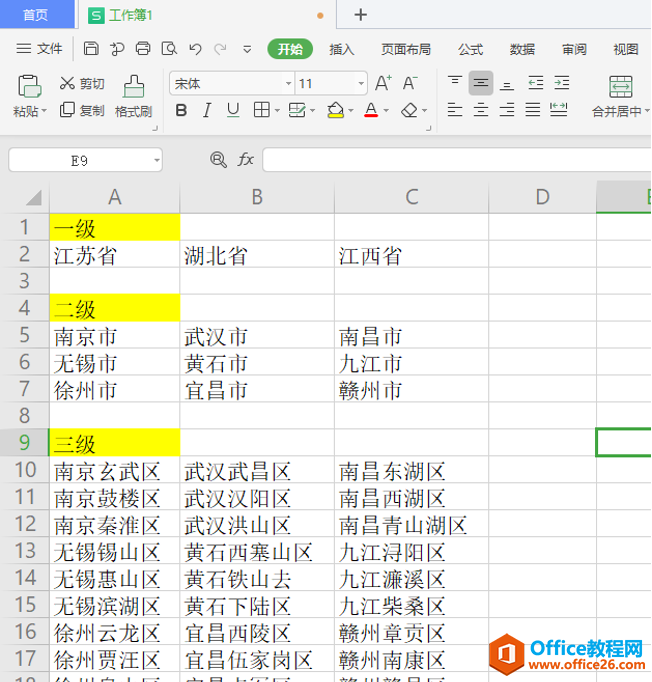Apply fill color bucket

point(335,110)
